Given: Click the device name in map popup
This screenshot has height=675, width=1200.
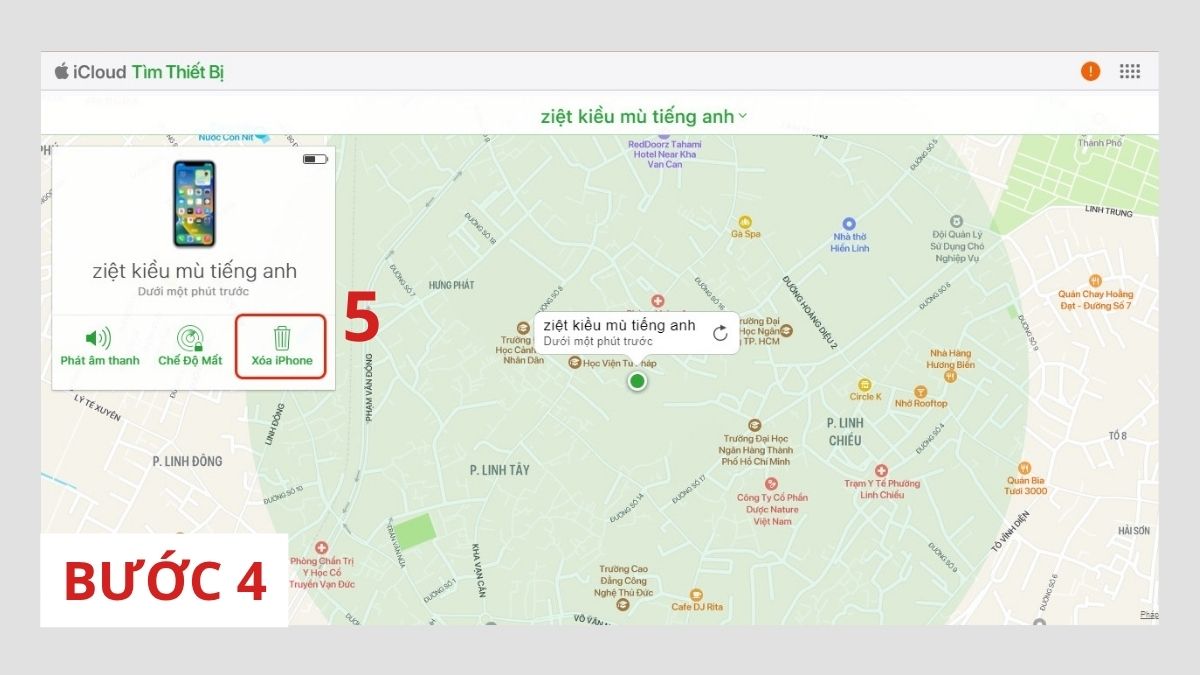Looking at the screenshot, I should (x=619, y=325).
